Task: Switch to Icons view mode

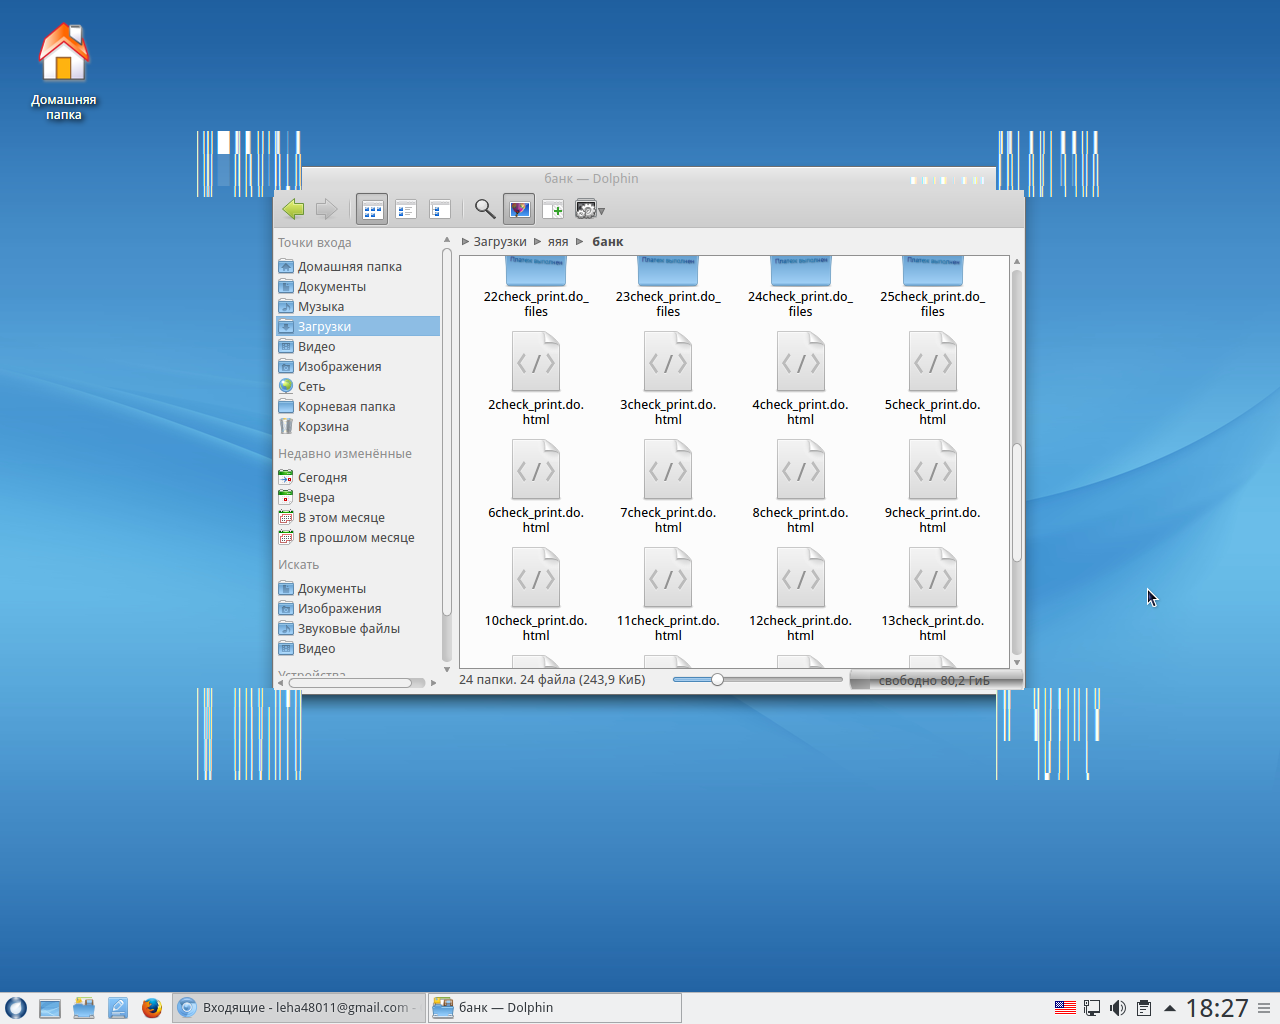Action: (372, 210)
